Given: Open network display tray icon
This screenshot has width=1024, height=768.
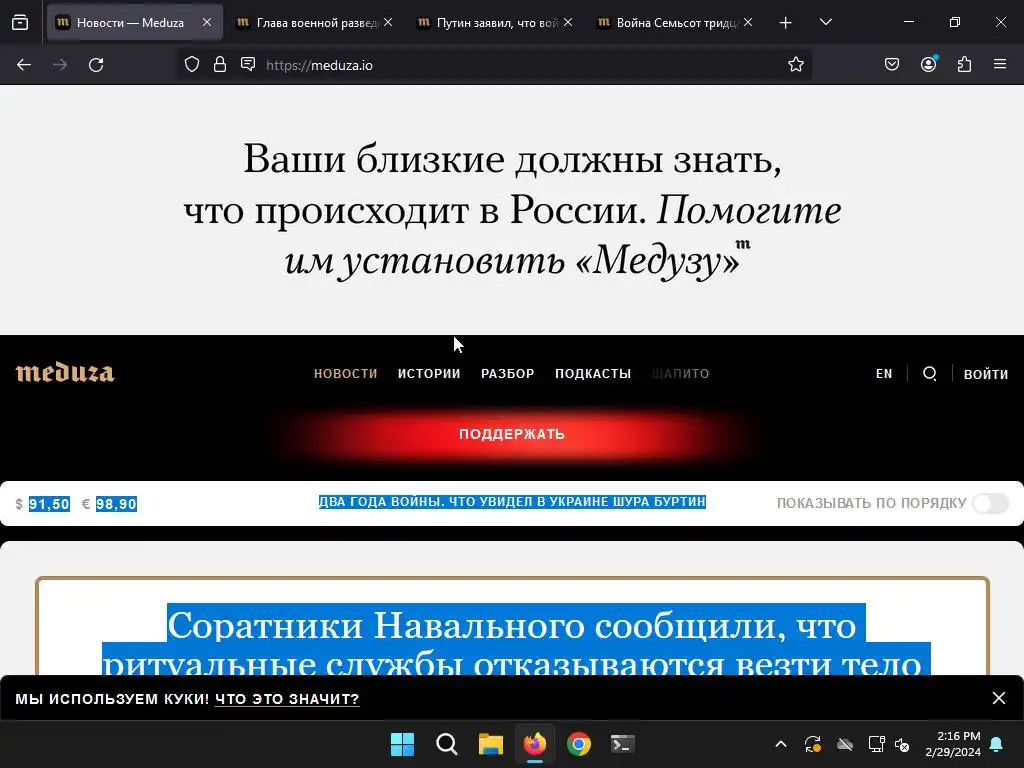Looking at the screenshot, I should (x=876, y=744).
